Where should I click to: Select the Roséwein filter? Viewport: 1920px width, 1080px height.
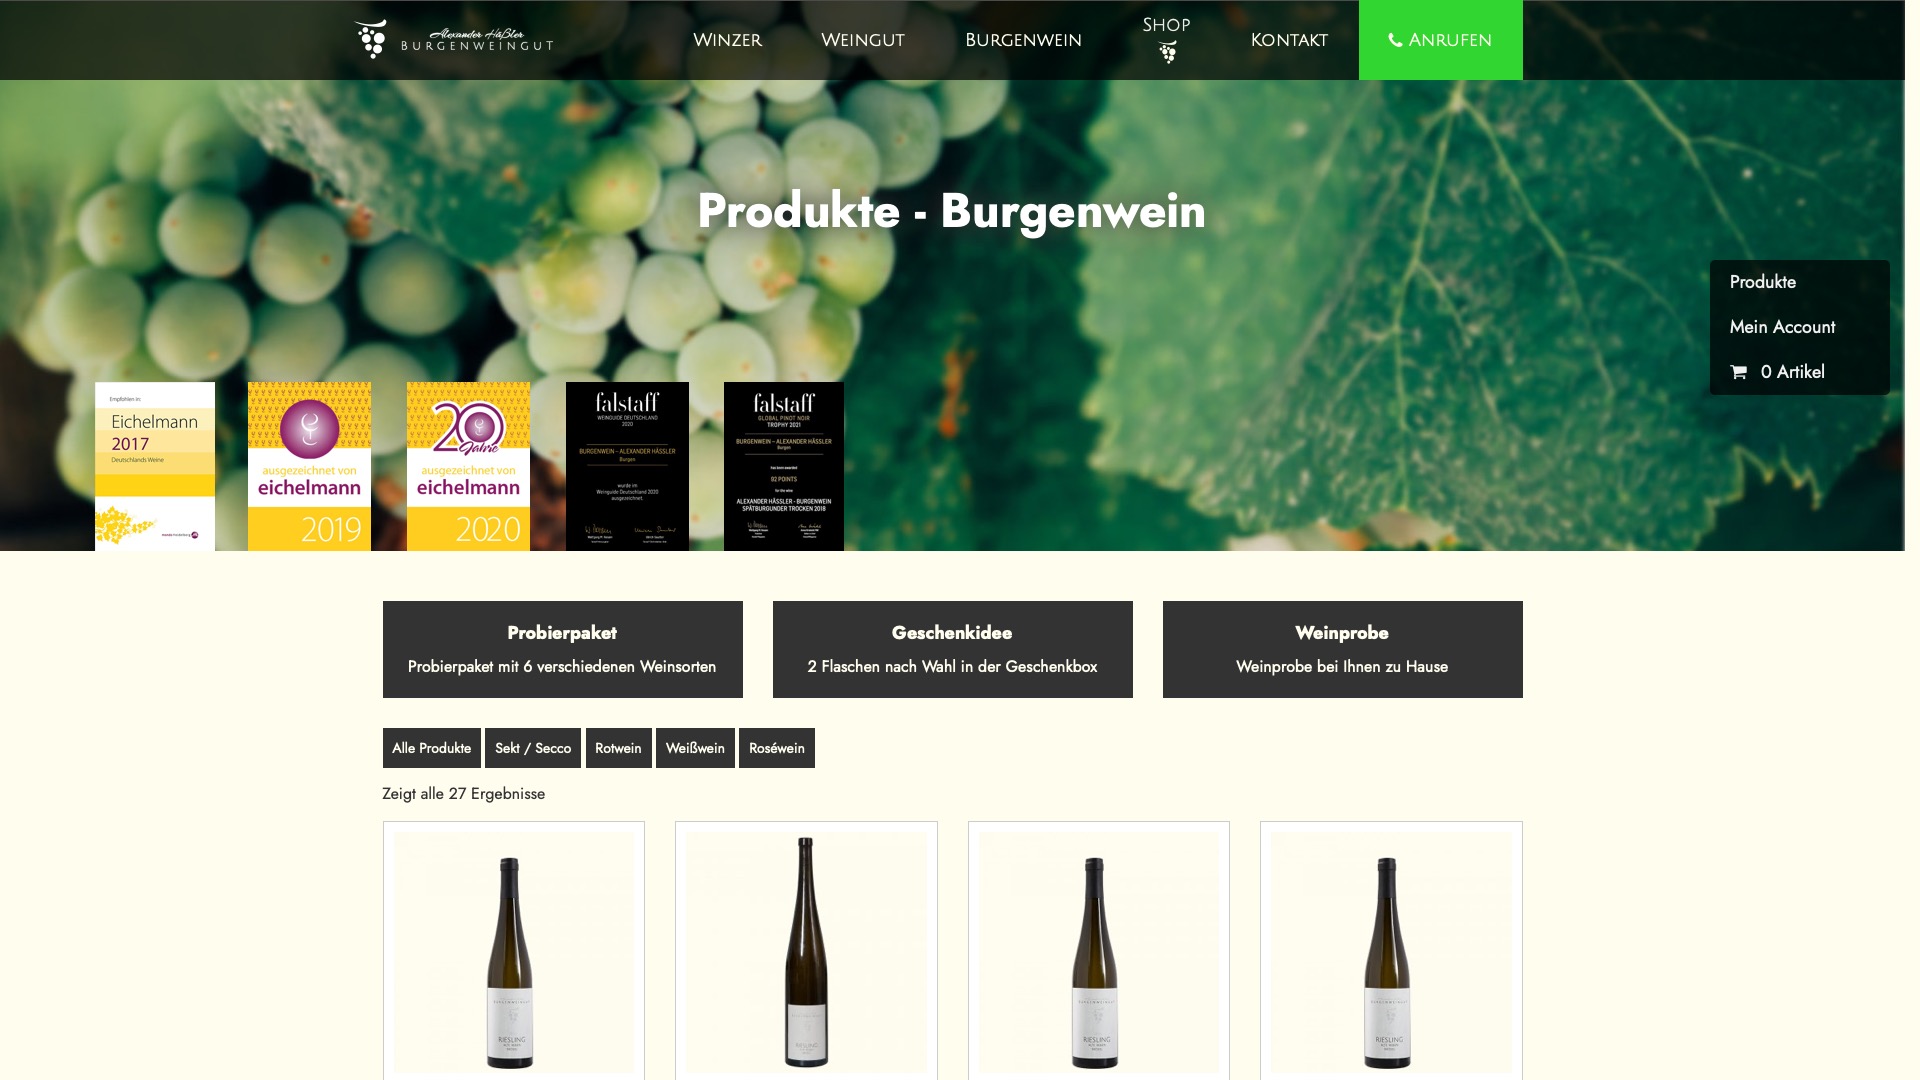pyautogui.click(x=777, y=748)
